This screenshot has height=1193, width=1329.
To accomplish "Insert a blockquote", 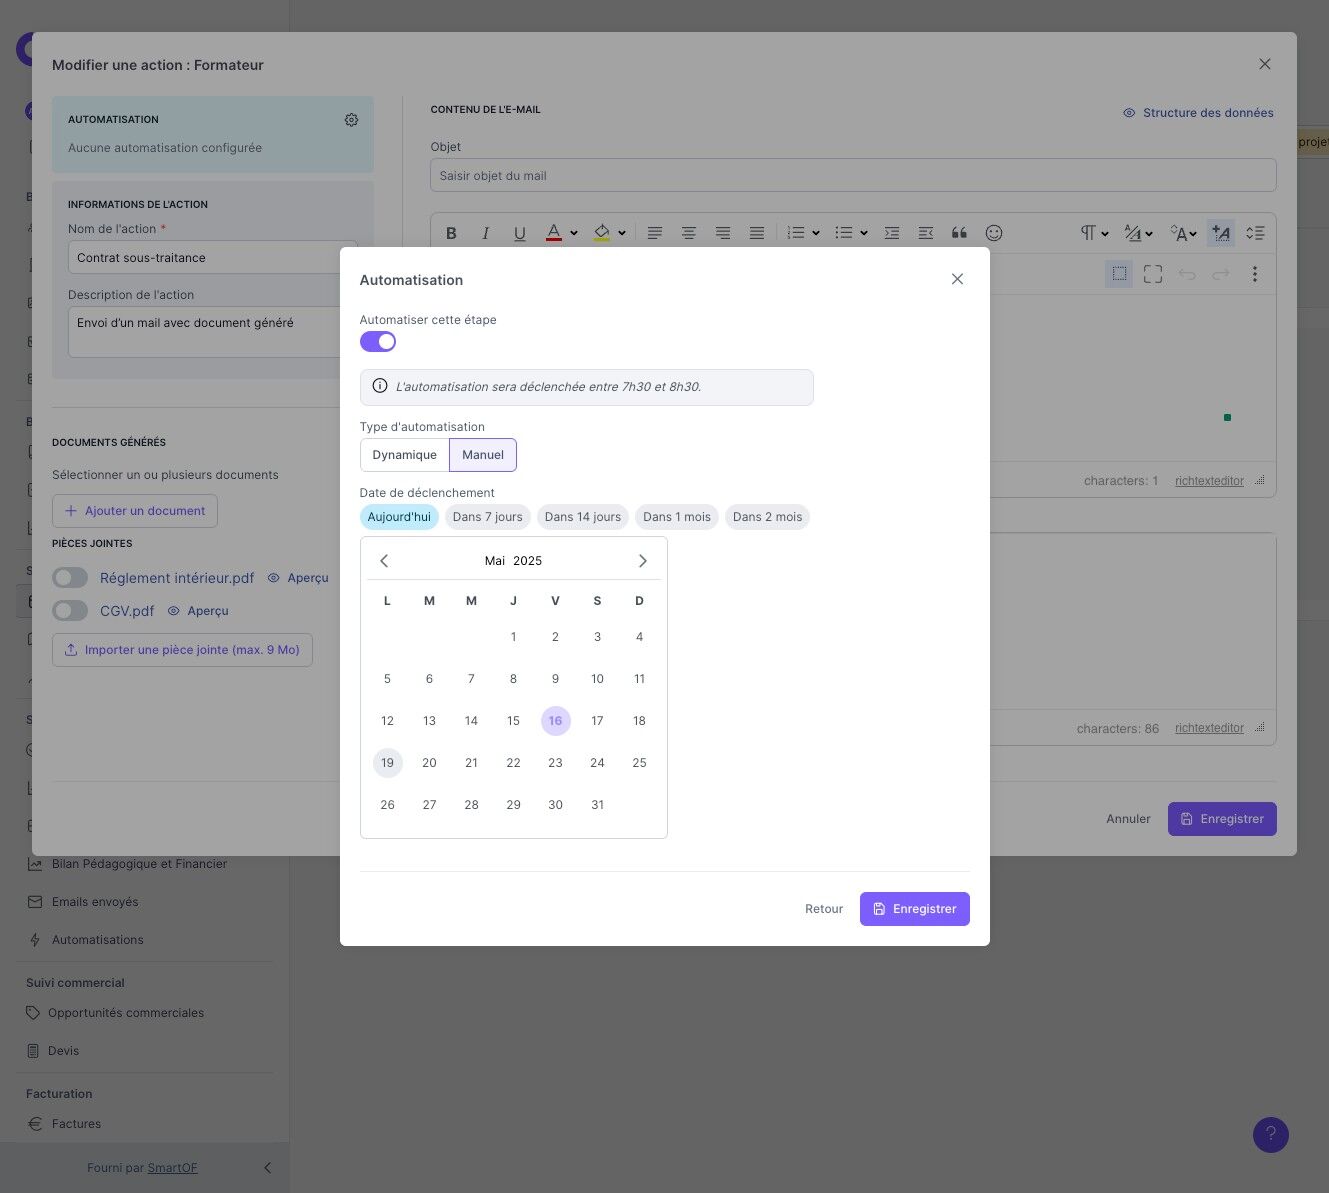I will click(959, 233).
